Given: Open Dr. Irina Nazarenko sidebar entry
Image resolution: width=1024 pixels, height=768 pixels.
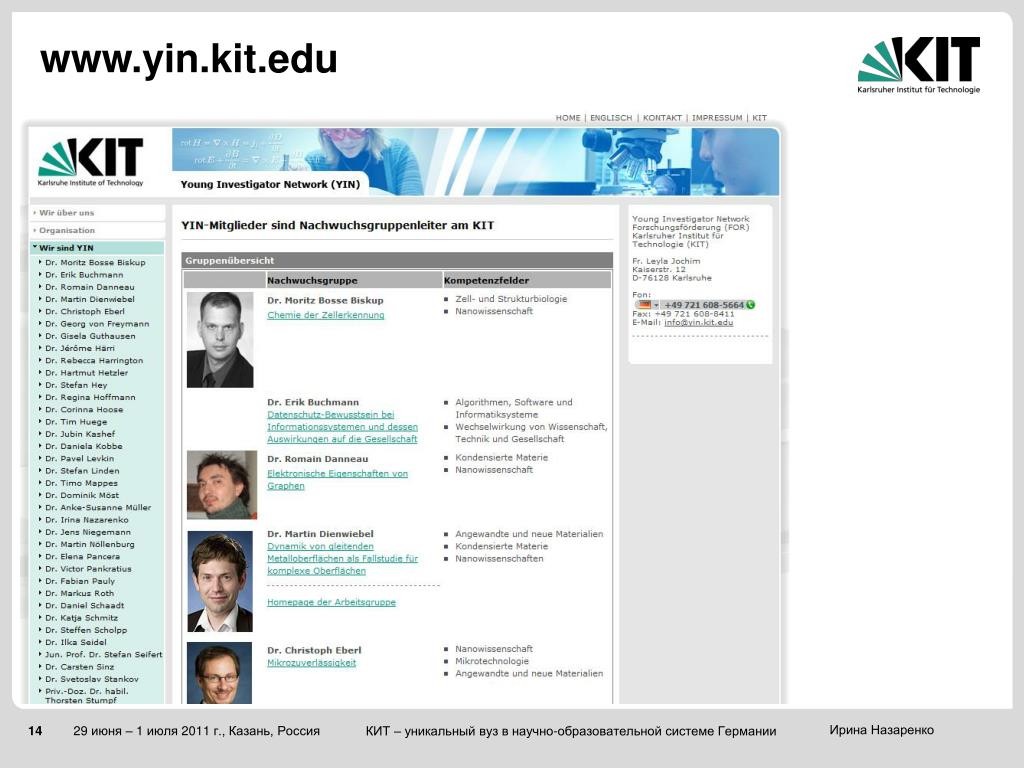Looking at the screenshot, I should (x=86, y=520).
